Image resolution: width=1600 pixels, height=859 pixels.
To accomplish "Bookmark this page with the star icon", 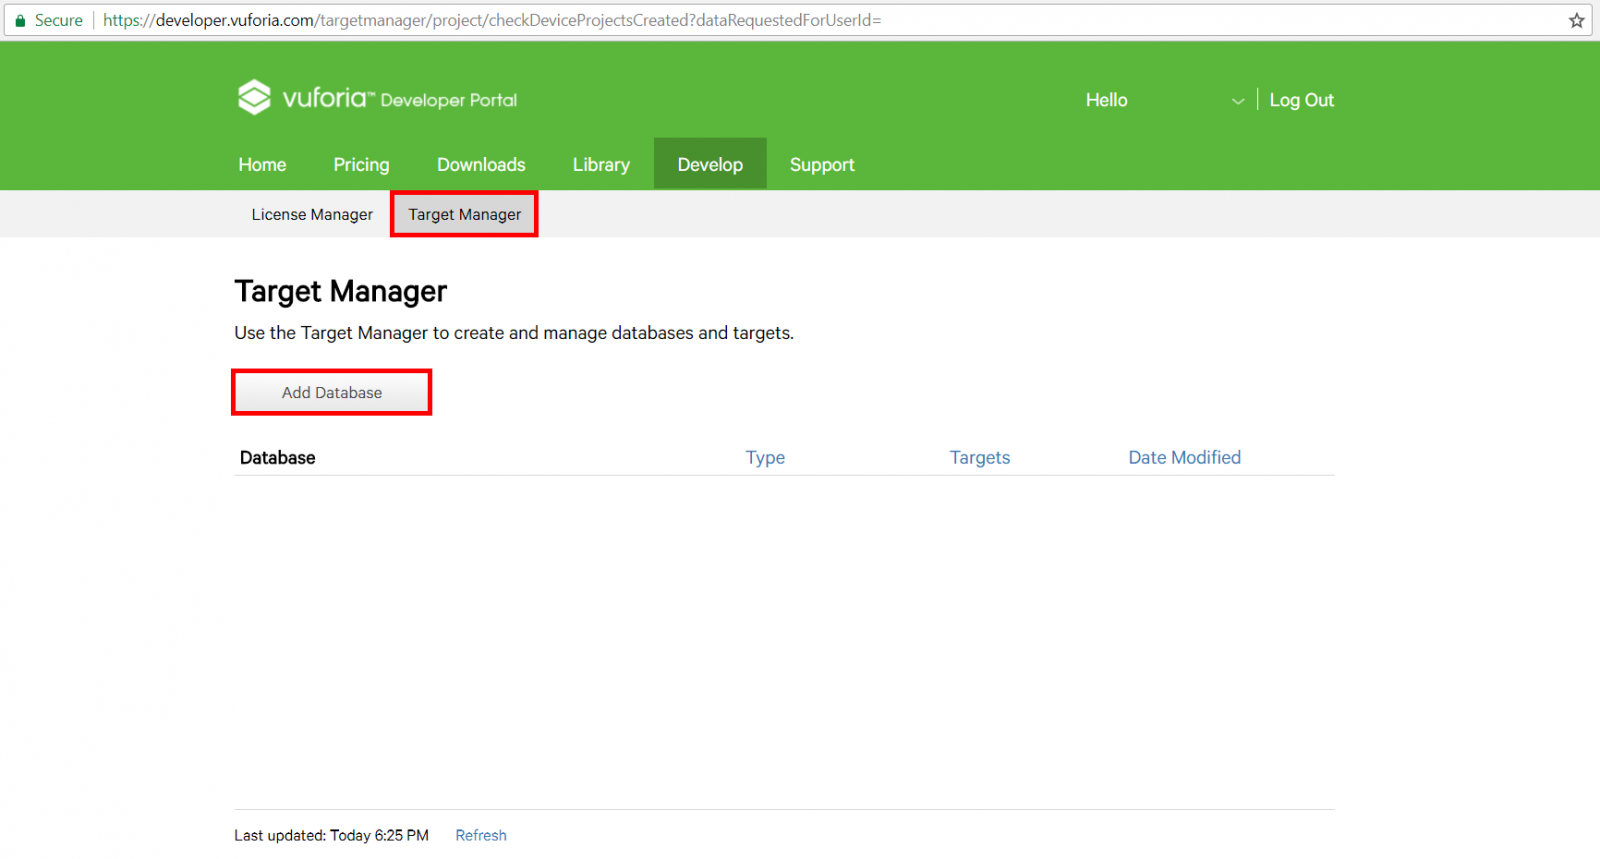I will point(1577,20).
